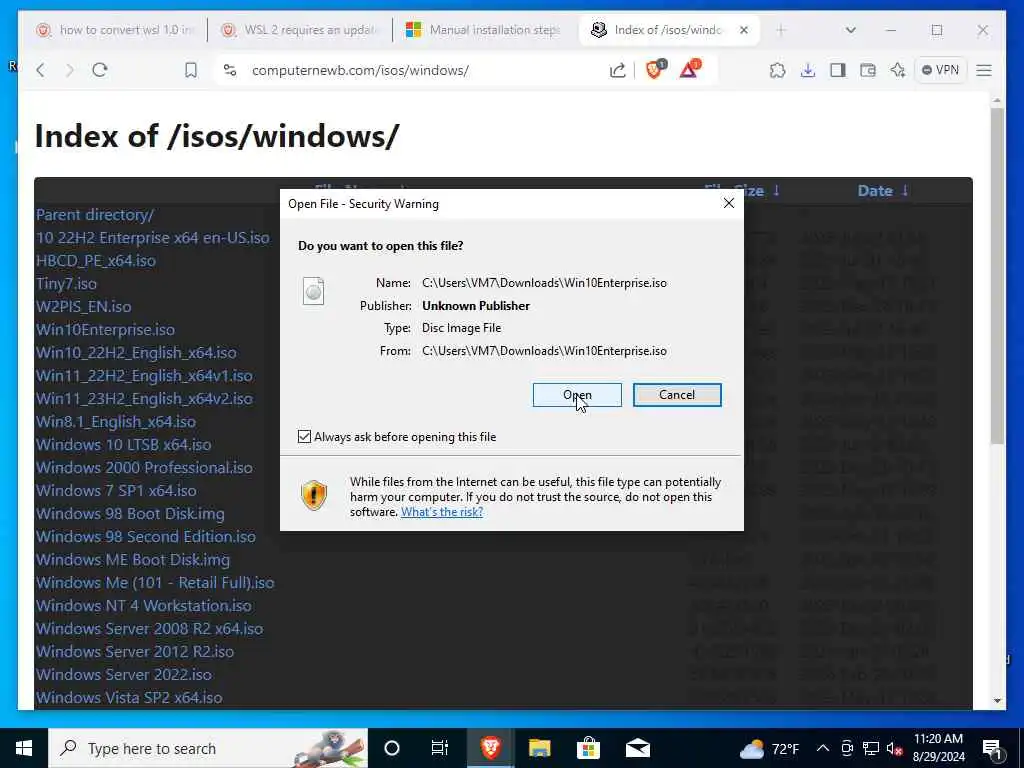Open the Parent directory/ link

point(95,215)
